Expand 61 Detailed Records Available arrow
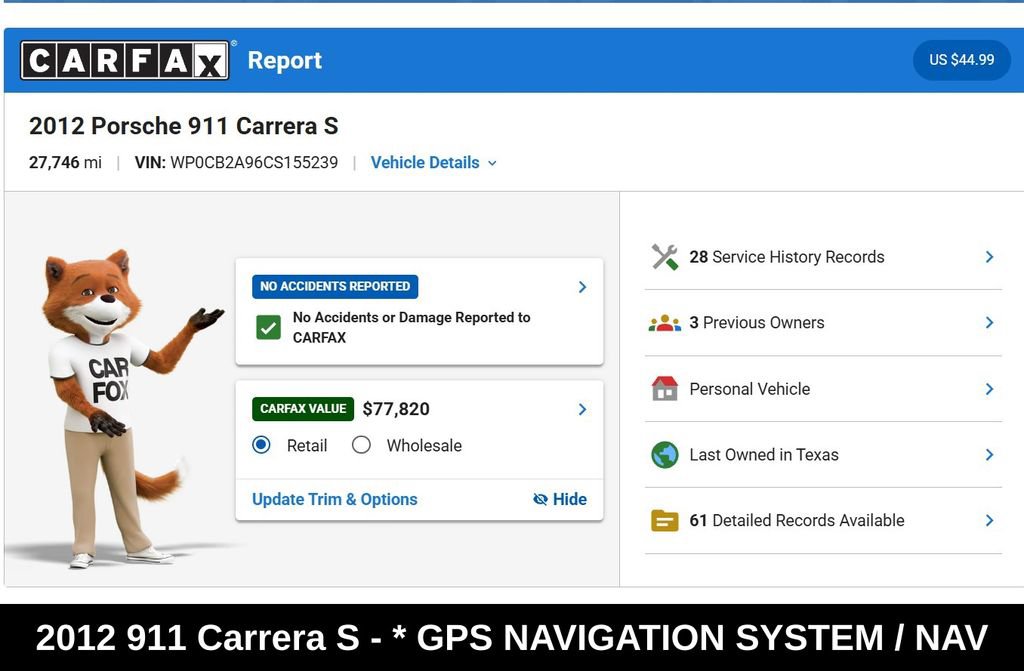Viewport: 1024px width, 671px height. point(989,520)
